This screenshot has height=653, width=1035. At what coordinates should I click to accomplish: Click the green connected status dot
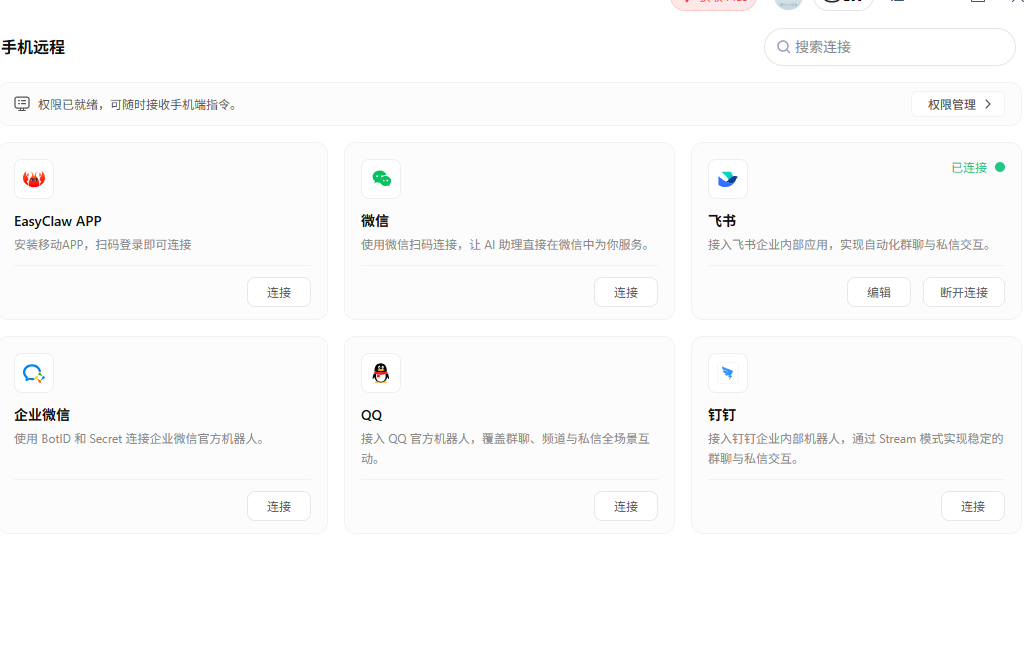coord(1000,167)
